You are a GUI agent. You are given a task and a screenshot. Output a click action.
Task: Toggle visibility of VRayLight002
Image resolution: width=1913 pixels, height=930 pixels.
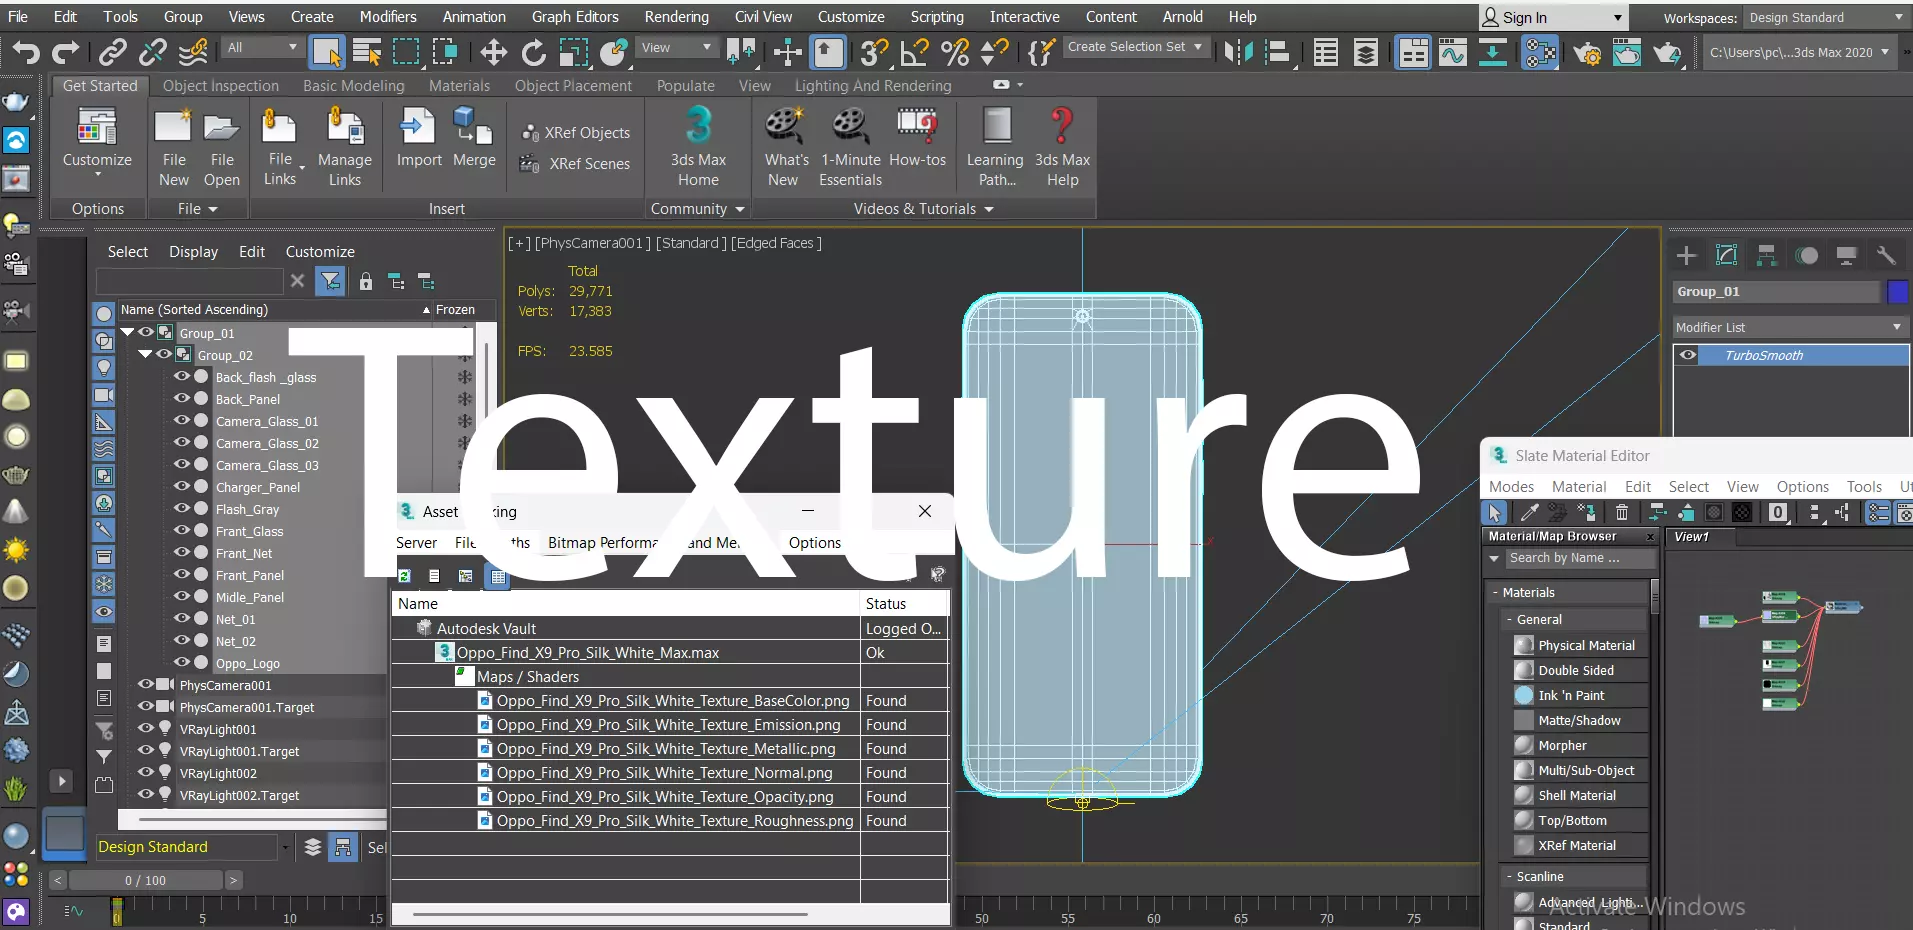click(x=146, y=773)
